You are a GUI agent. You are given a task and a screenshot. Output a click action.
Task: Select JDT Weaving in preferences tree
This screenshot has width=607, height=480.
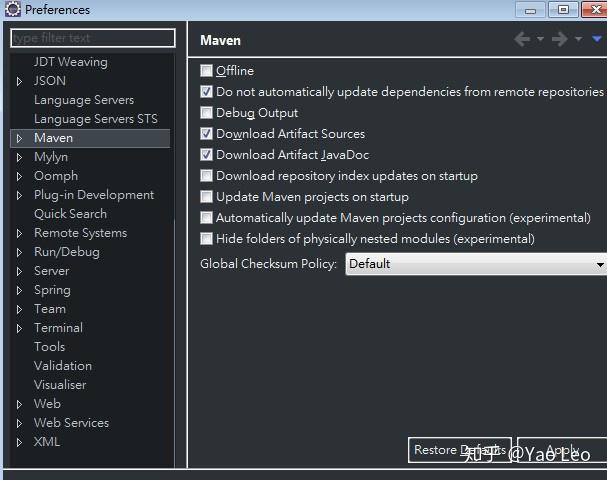70,62
